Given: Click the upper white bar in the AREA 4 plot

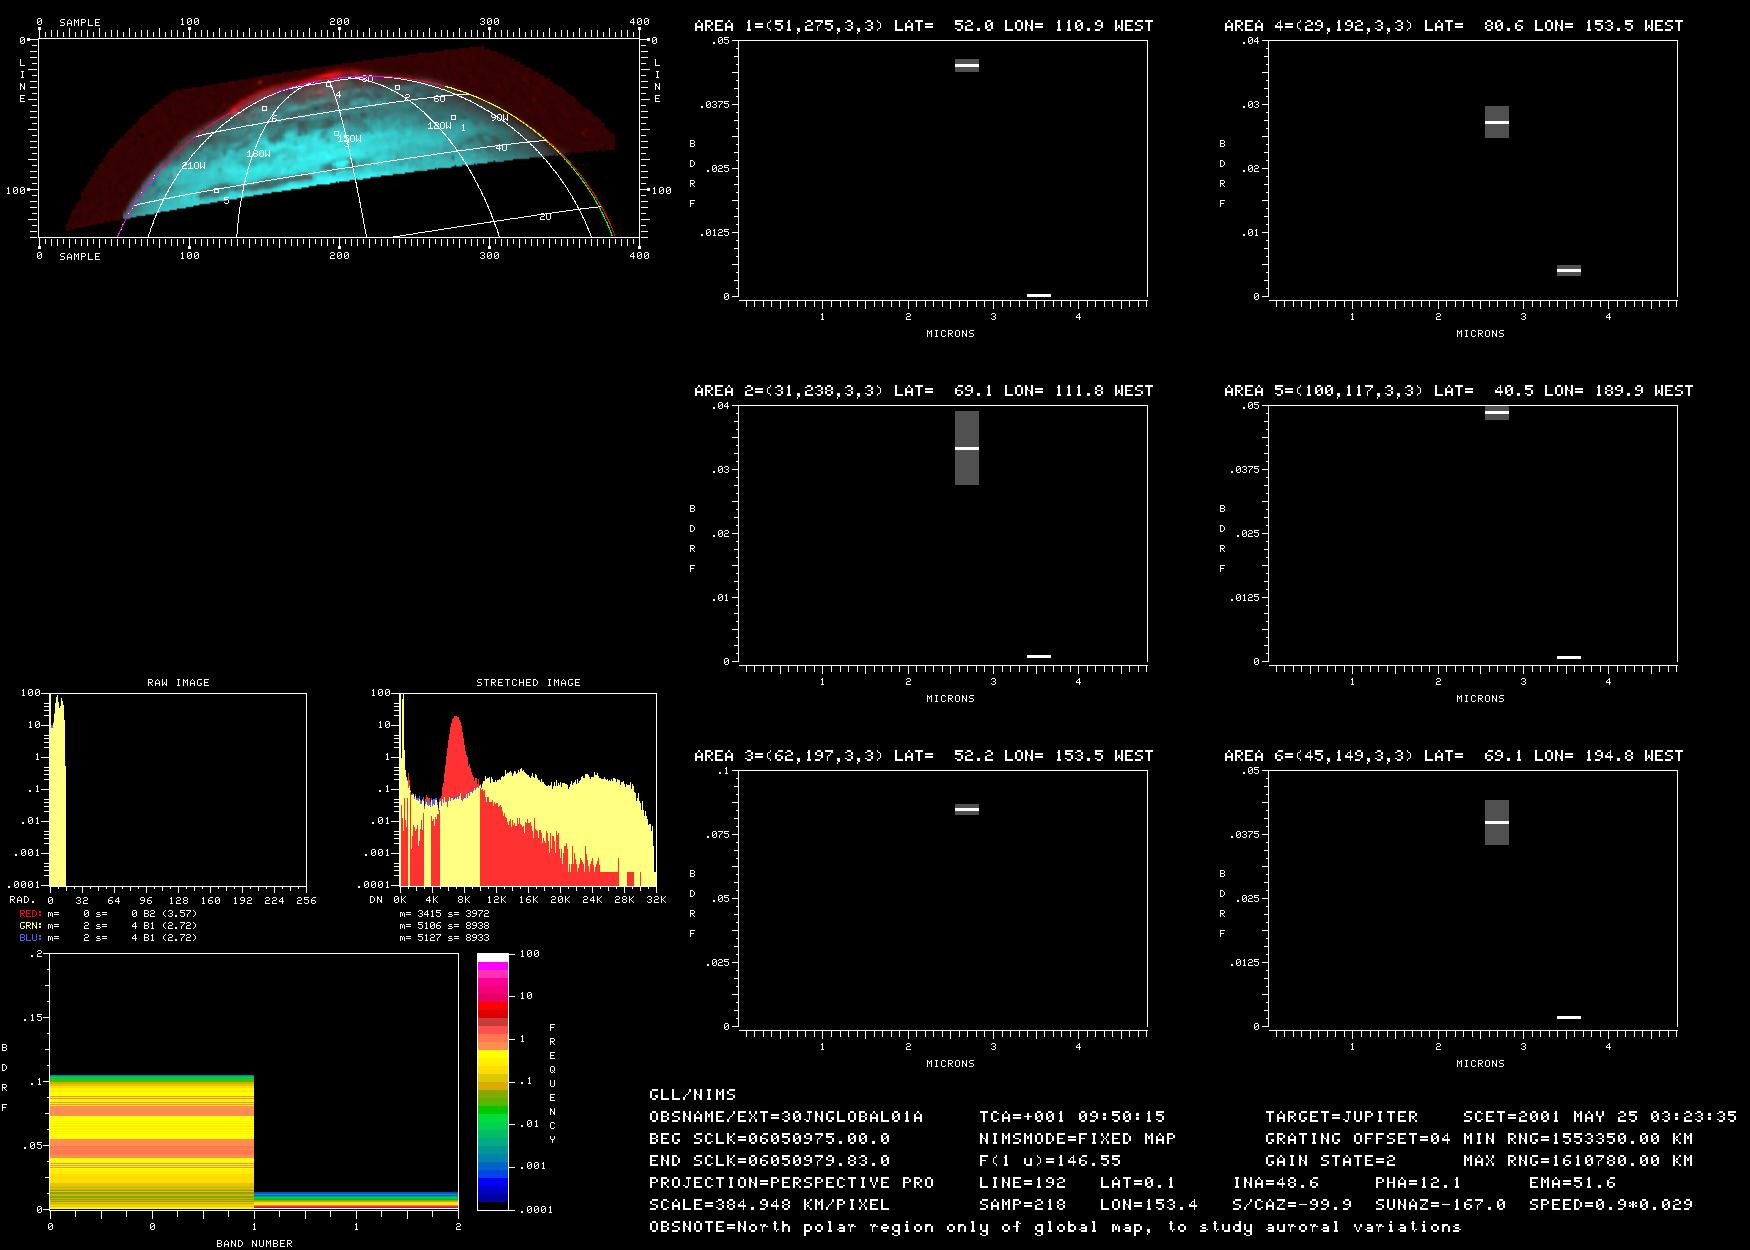Looking at the screenshot, I should [x=1496, y=122].
